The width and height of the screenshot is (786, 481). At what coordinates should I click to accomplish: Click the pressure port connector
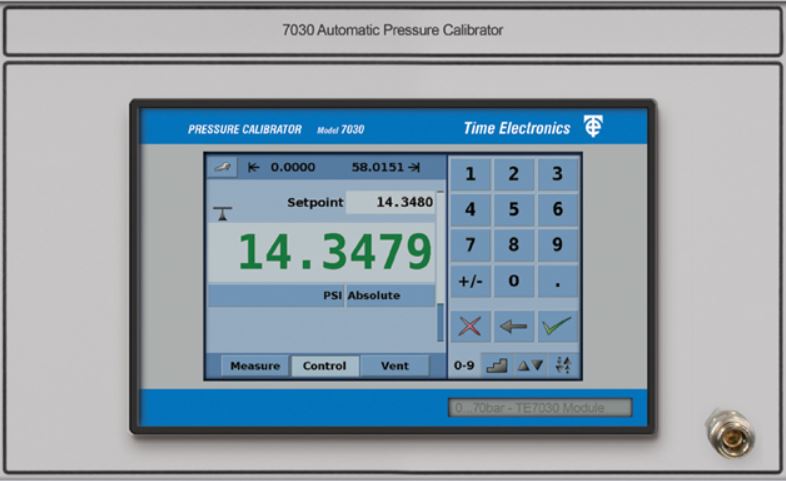pos(730,434)
